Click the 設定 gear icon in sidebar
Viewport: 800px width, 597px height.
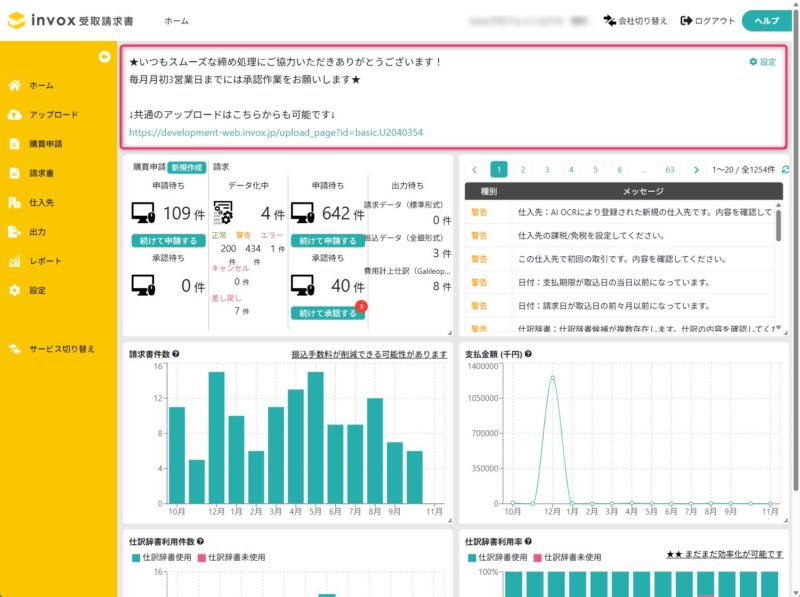15,291
